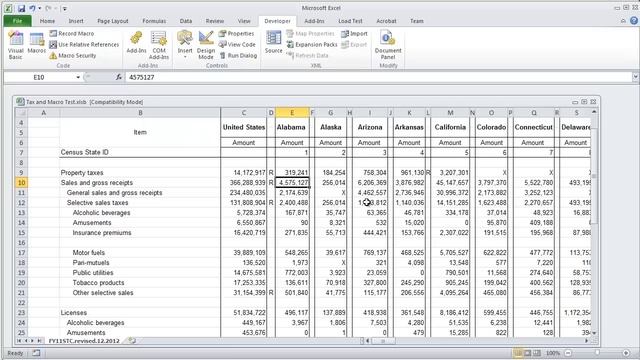Screen dimensions: 640x360
Task: Click the vertical scrollbar up arrow
Action: tap(594, 111)
